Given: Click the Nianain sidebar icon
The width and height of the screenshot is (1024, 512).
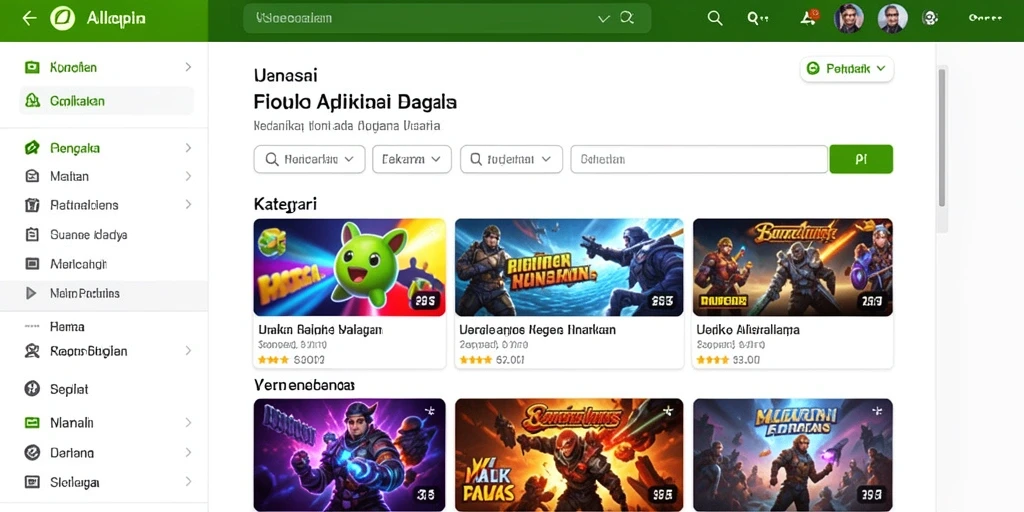Looking at the screenshot, I should 31,423.
